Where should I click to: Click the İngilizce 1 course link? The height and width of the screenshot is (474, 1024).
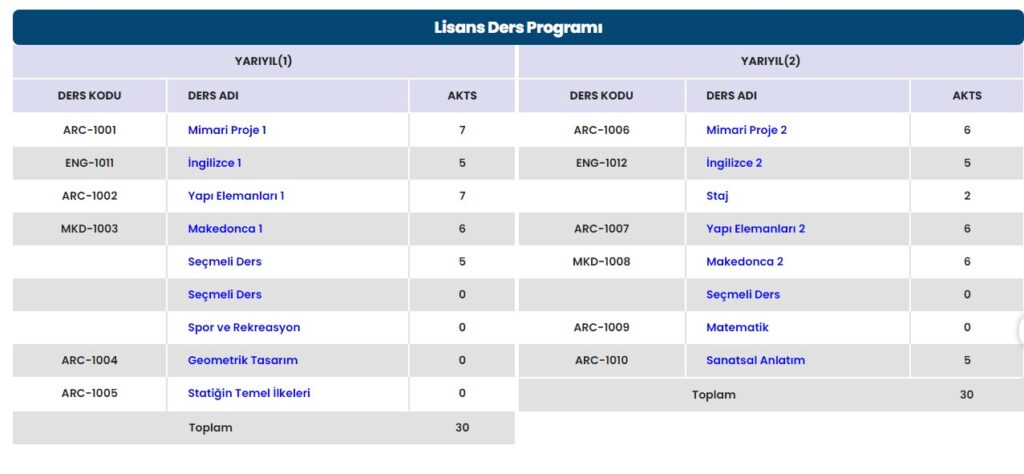coord(214,163)
